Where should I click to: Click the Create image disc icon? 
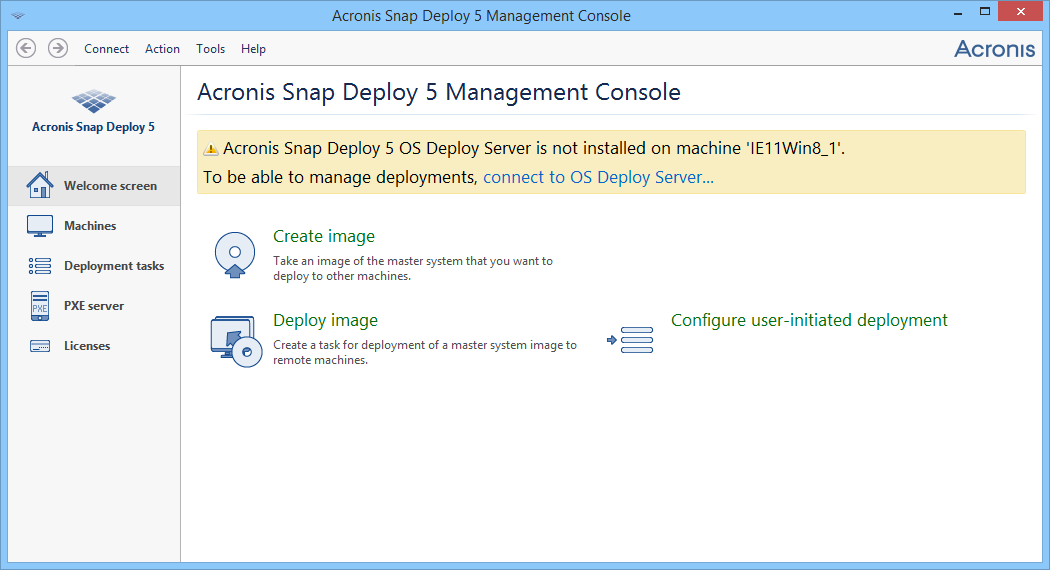[x=234, y=255]
